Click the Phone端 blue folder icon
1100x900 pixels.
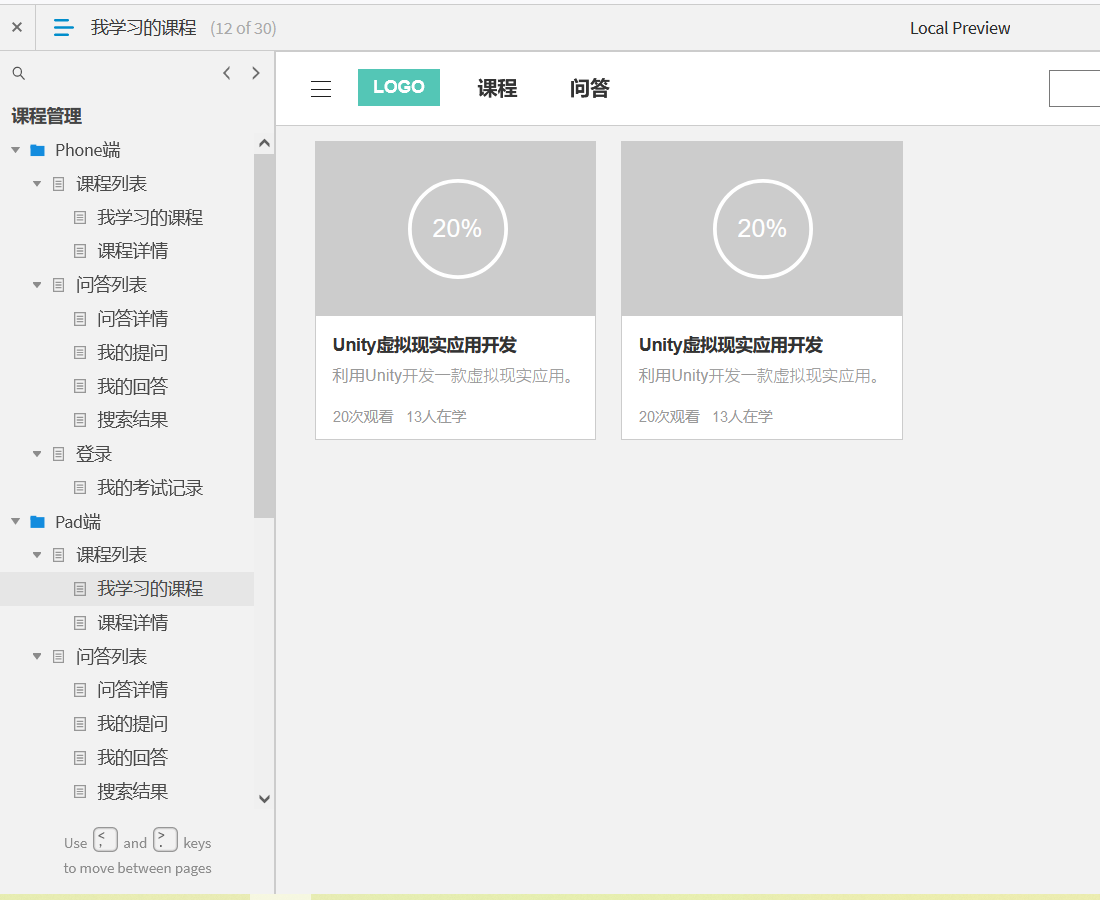click(x=38, y=150)
